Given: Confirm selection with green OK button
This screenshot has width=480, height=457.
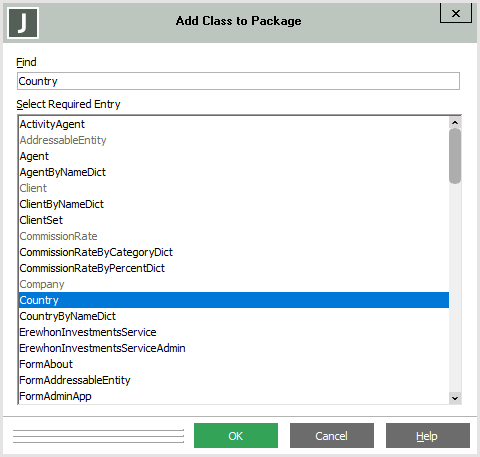Looking at the screenshot, I should click(x=236, y=436).
